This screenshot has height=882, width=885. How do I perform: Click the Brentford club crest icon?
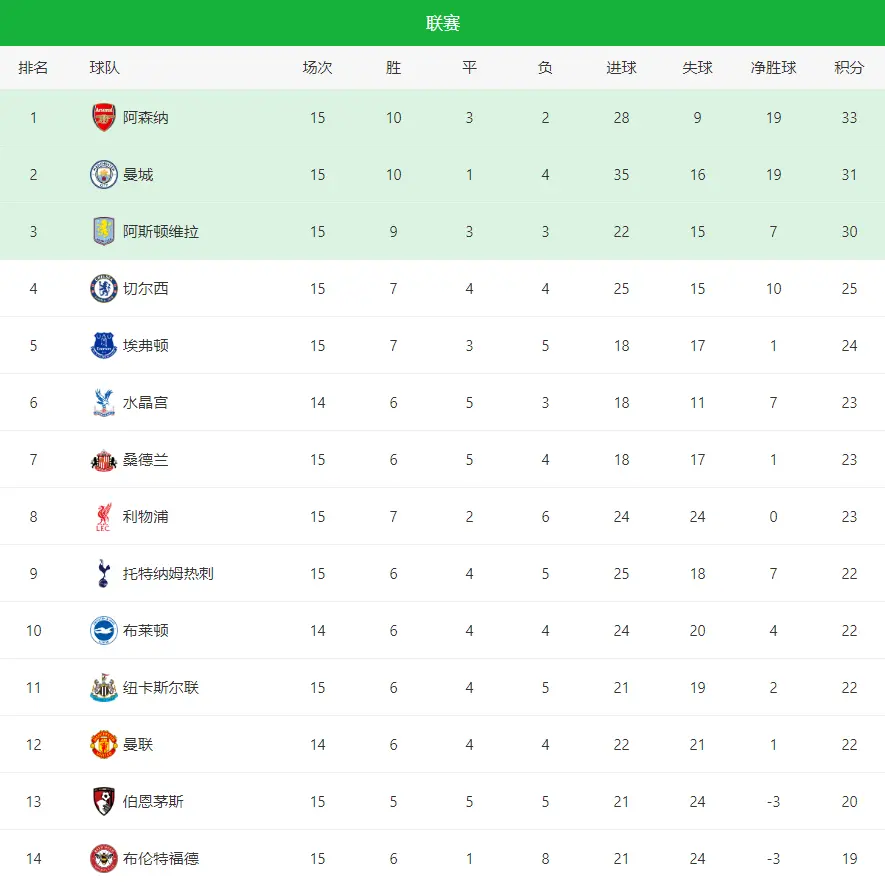(x=104, y=859)
